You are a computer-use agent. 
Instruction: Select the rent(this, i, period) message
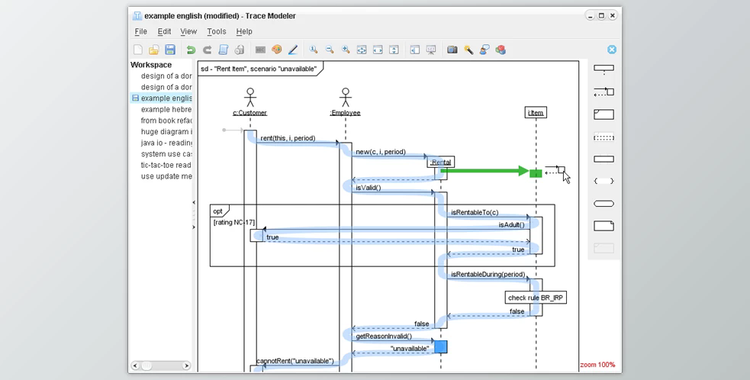pyautogui.click(x=288, y=138)
